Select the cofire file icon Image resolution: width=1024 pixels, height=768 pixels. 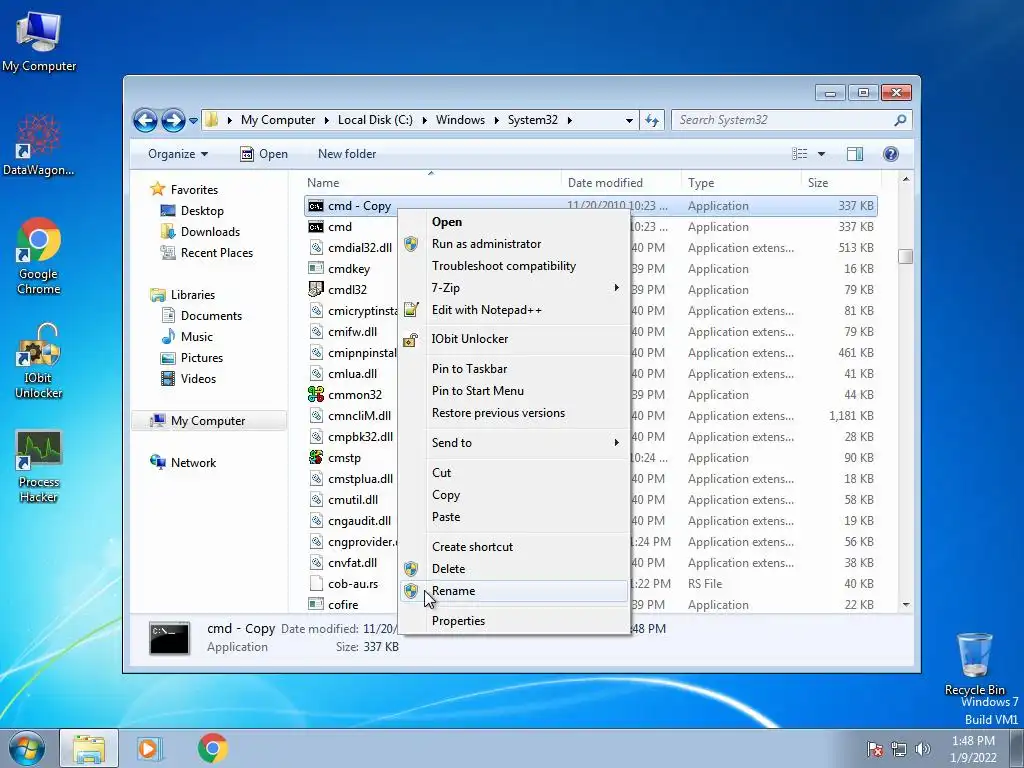tap(316, 605)
